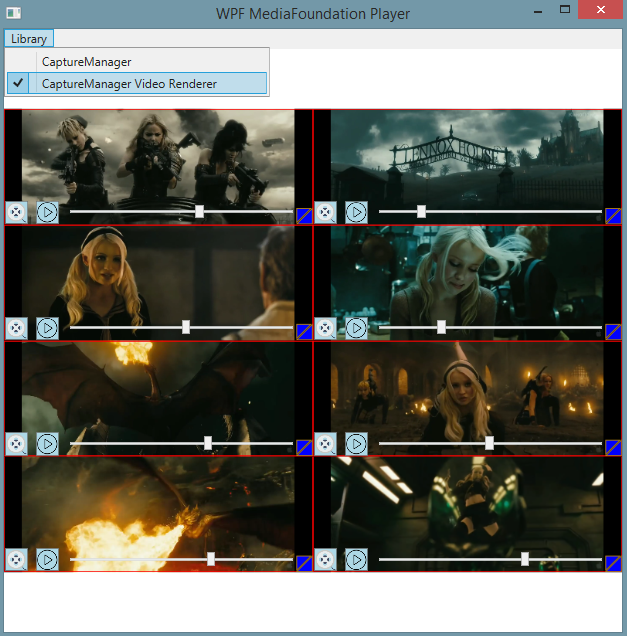Click seek slider of girl facing man video
This screenshot has height=636, width=627.
coord(181,327)
